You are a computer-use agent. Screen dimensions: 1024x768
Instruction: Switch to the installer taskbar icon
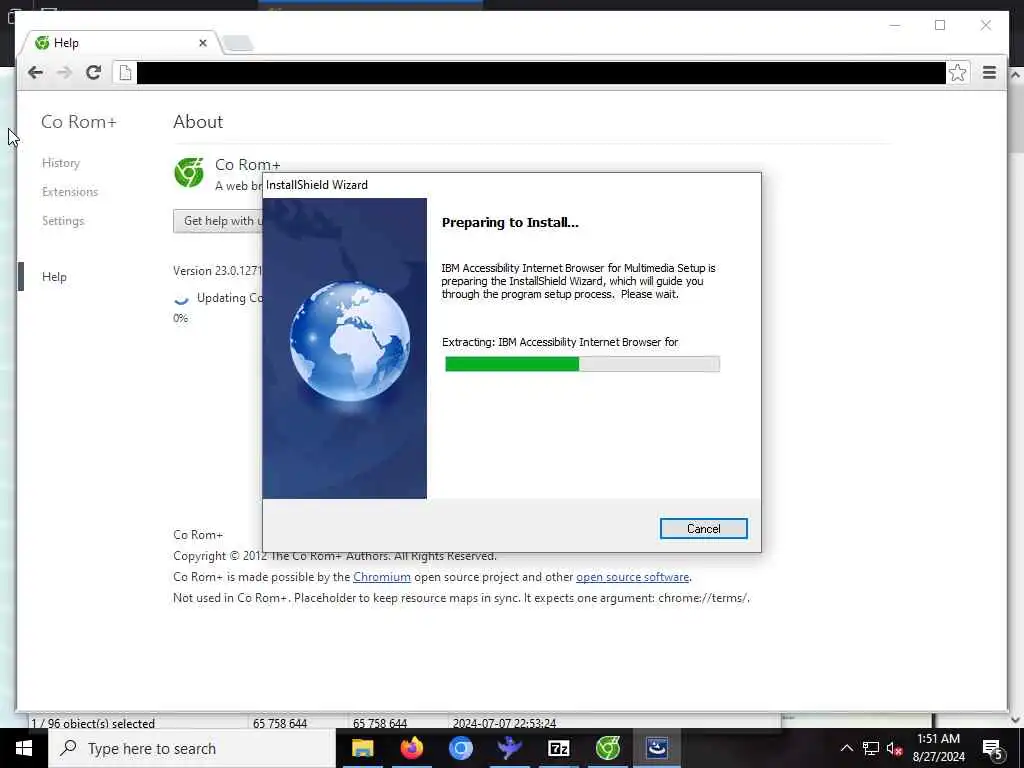(x=657, y=748)
